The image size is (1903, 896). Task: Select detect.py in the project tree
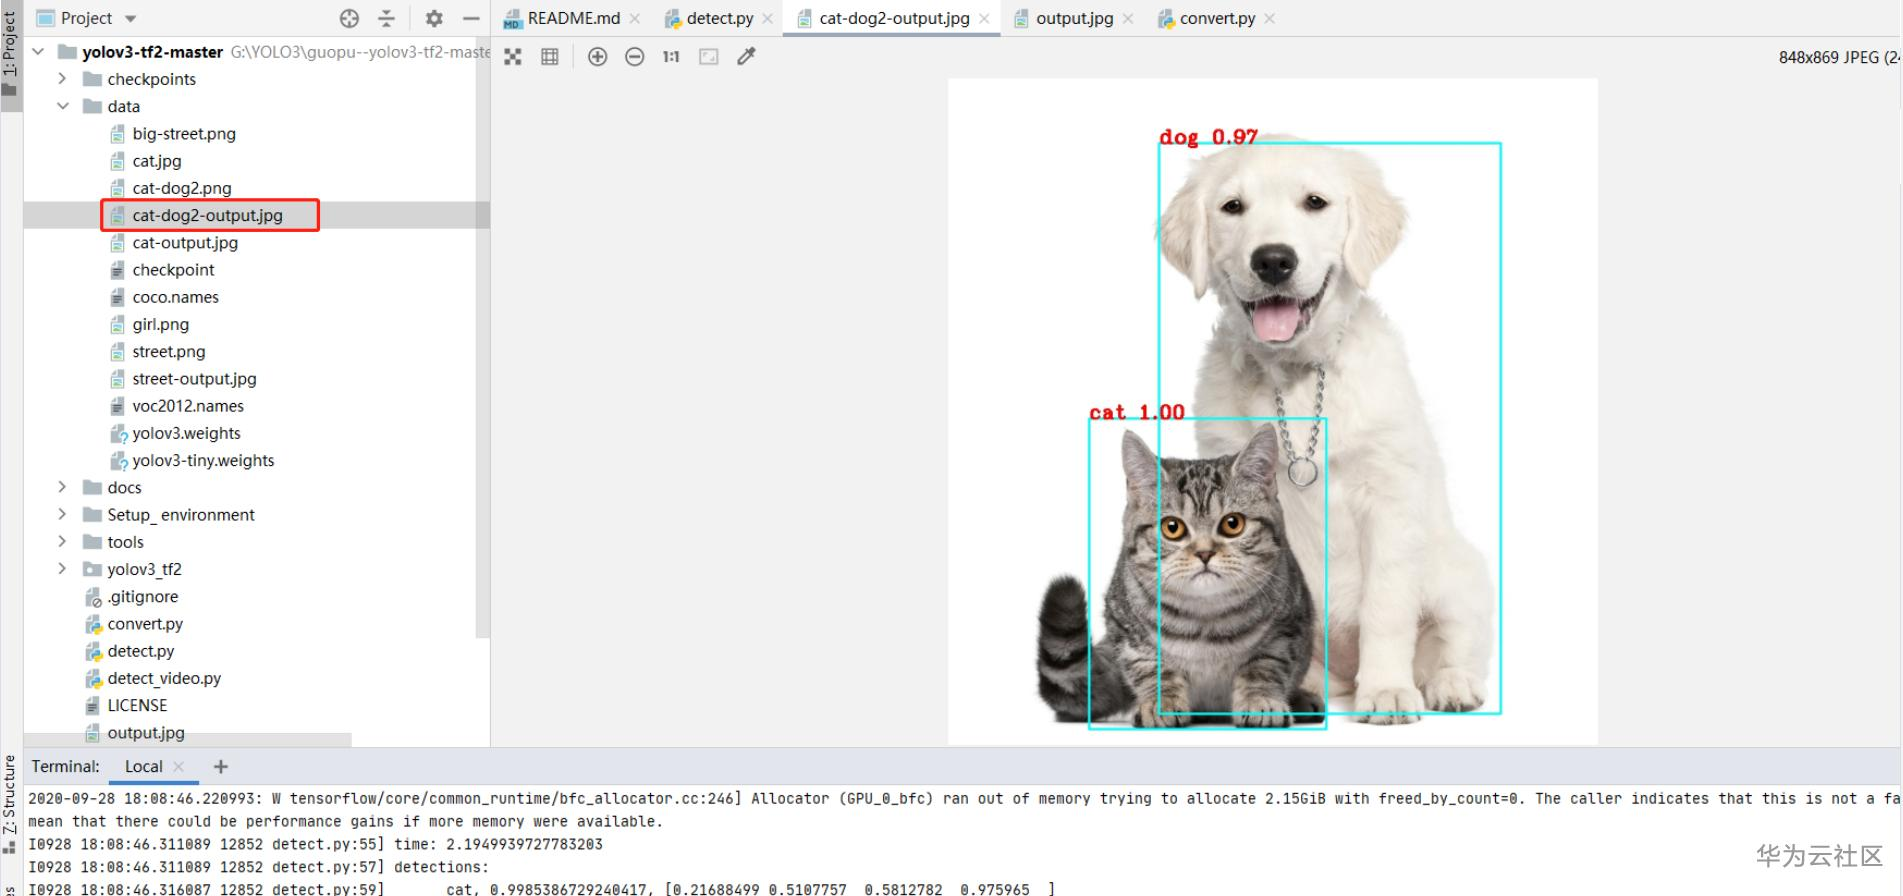point(141,650)
